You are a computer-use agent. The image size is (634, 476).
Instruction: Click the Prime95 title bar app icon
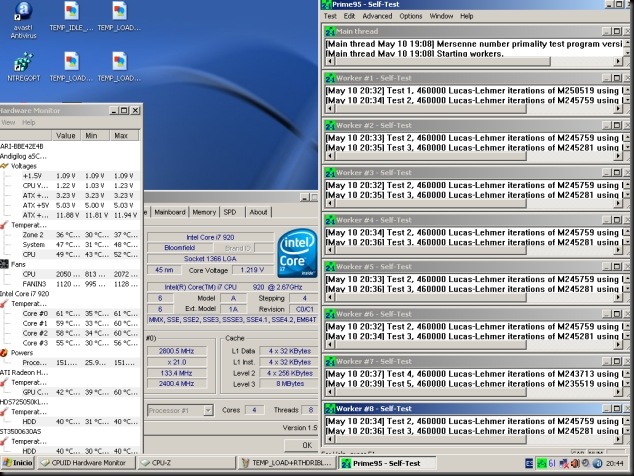(x=326, y=4)
